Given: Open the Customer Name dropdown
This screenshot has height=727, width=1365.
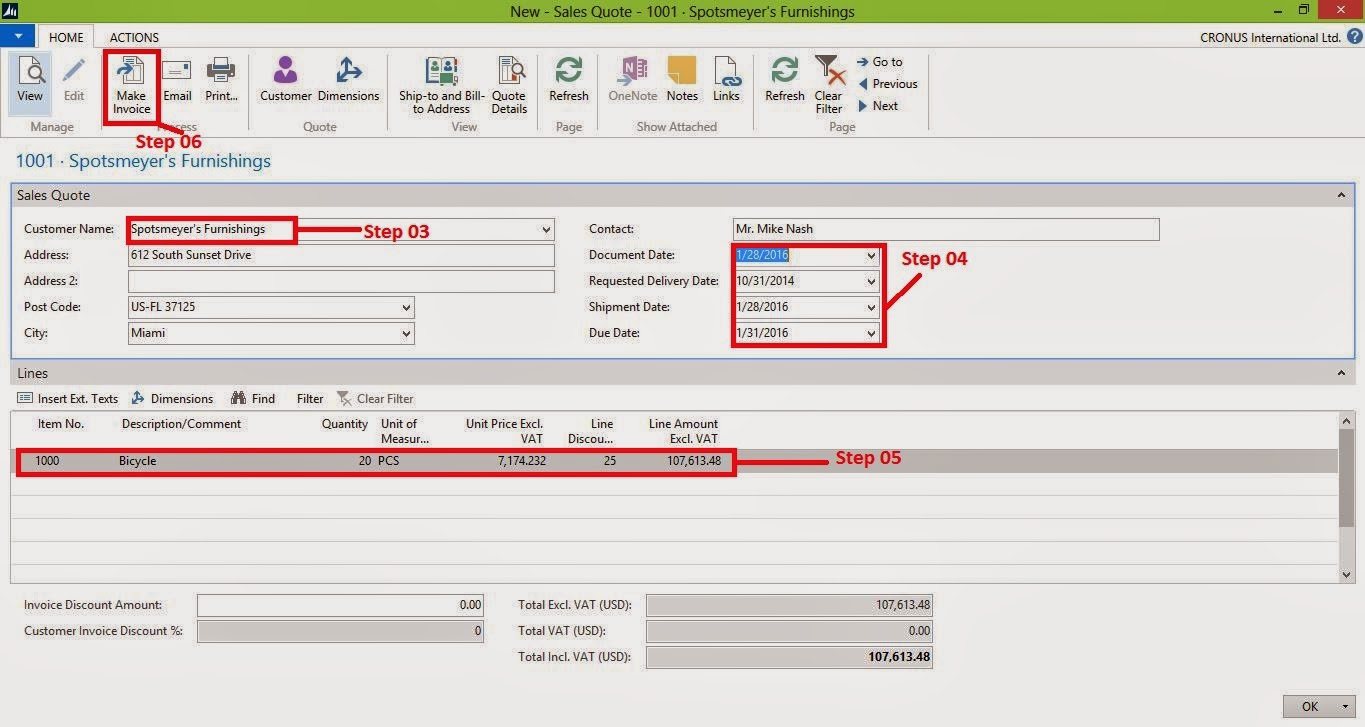Looking at the screenshot, I should tap(546, 229).
